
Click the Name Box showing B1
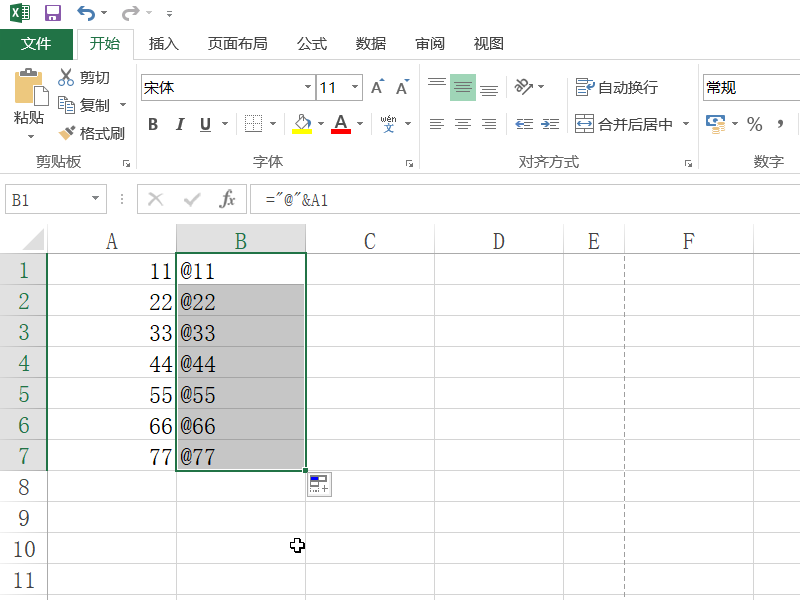click(48, 199)
